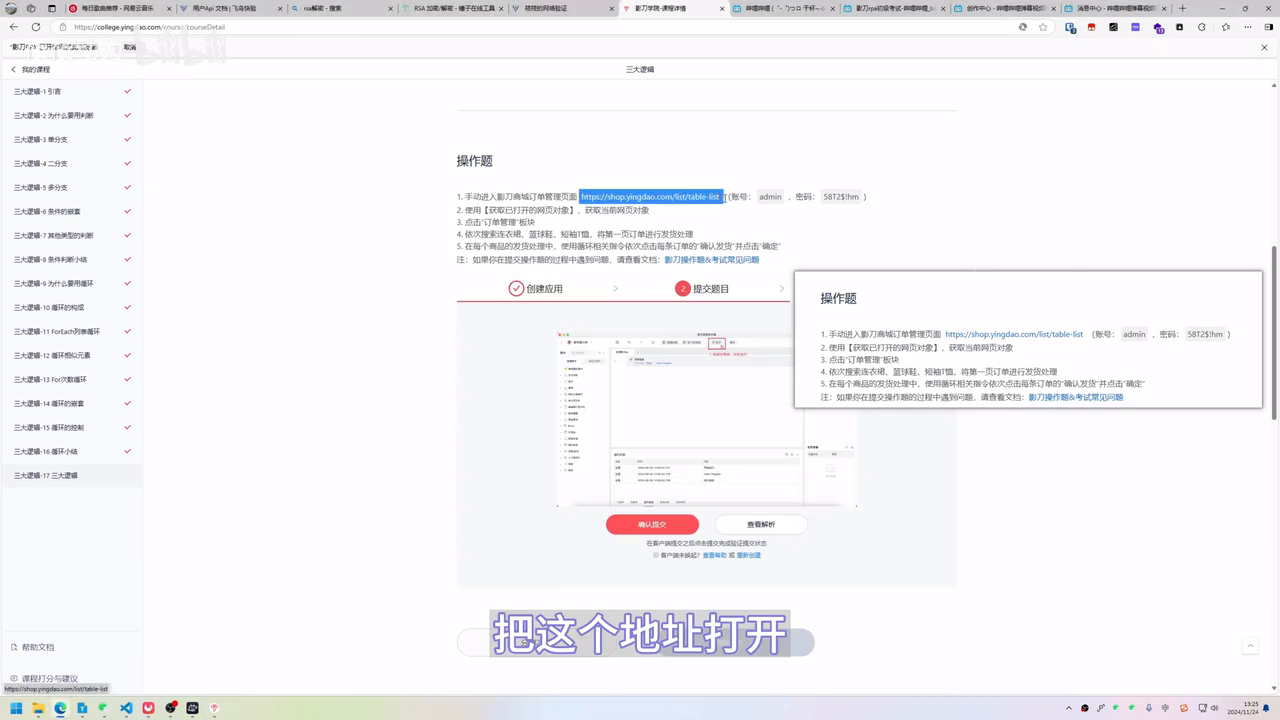This screenshot has height=720, width=1280.
Task: Switch to the 用户Api 文档 飞鸟快验 tab
Action: [x=232, y=8]
